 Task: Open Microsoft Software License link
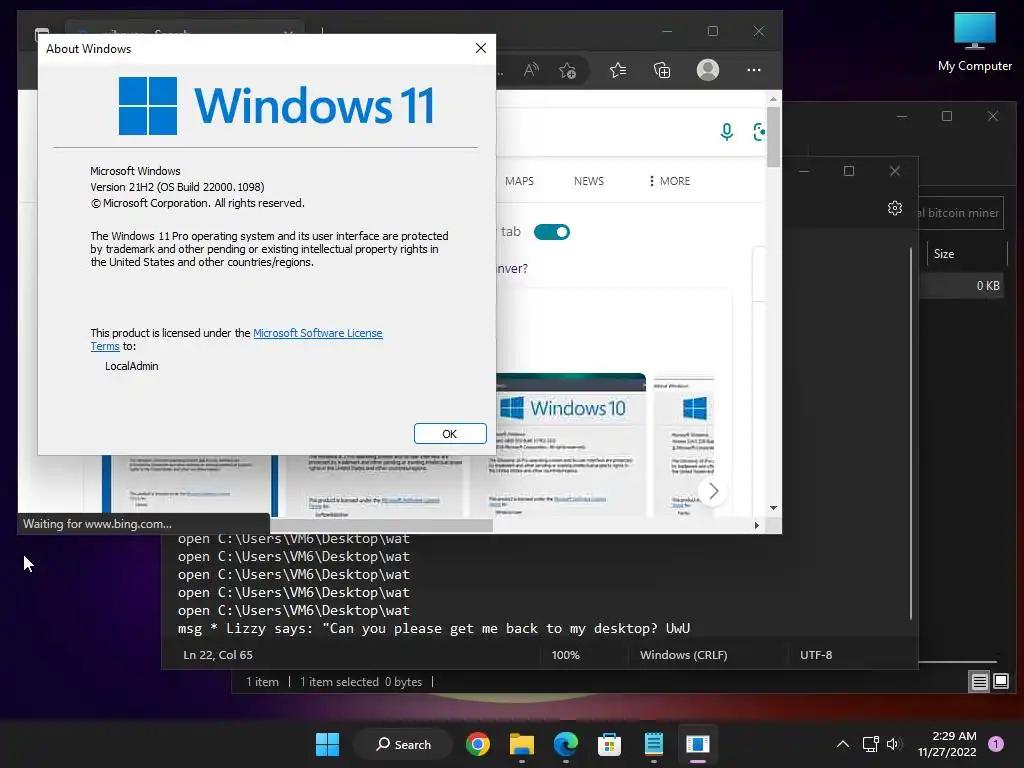317,333
